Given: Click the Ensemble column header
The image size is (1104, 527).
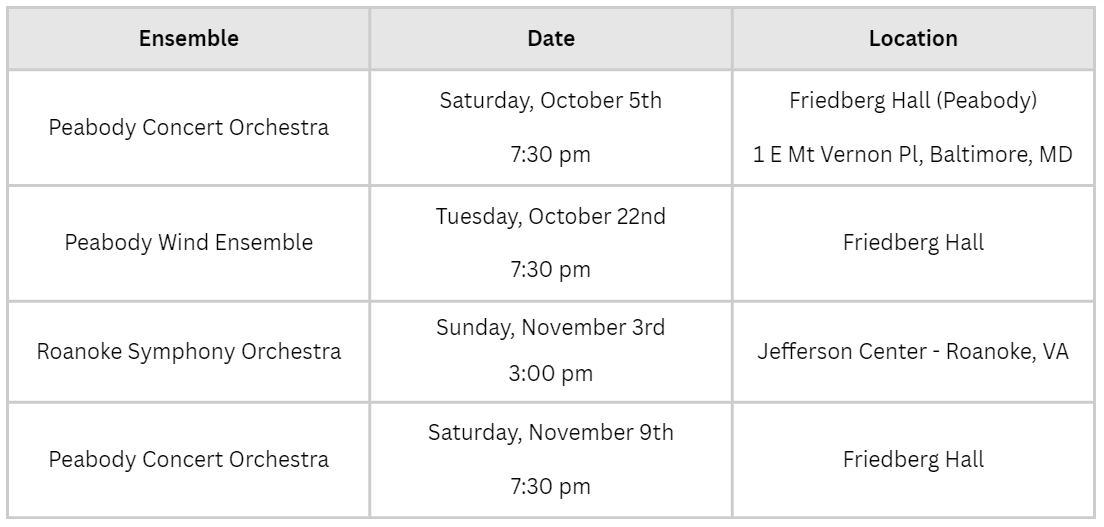Looking at the screenshot, I should pyautogui.click(x=189, y=39).
